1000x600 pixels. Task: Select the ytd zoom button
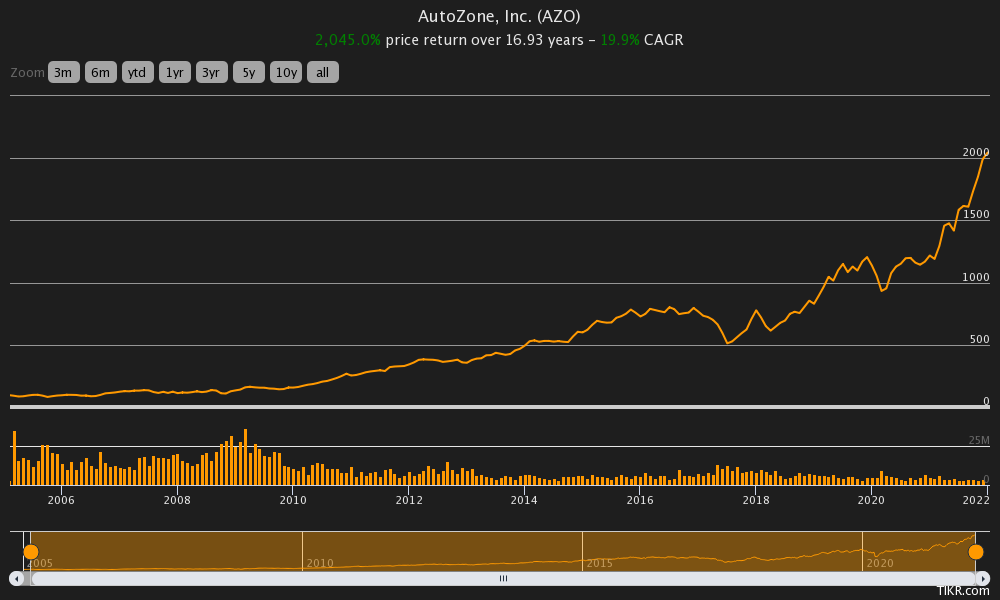[x=138, y=73]
